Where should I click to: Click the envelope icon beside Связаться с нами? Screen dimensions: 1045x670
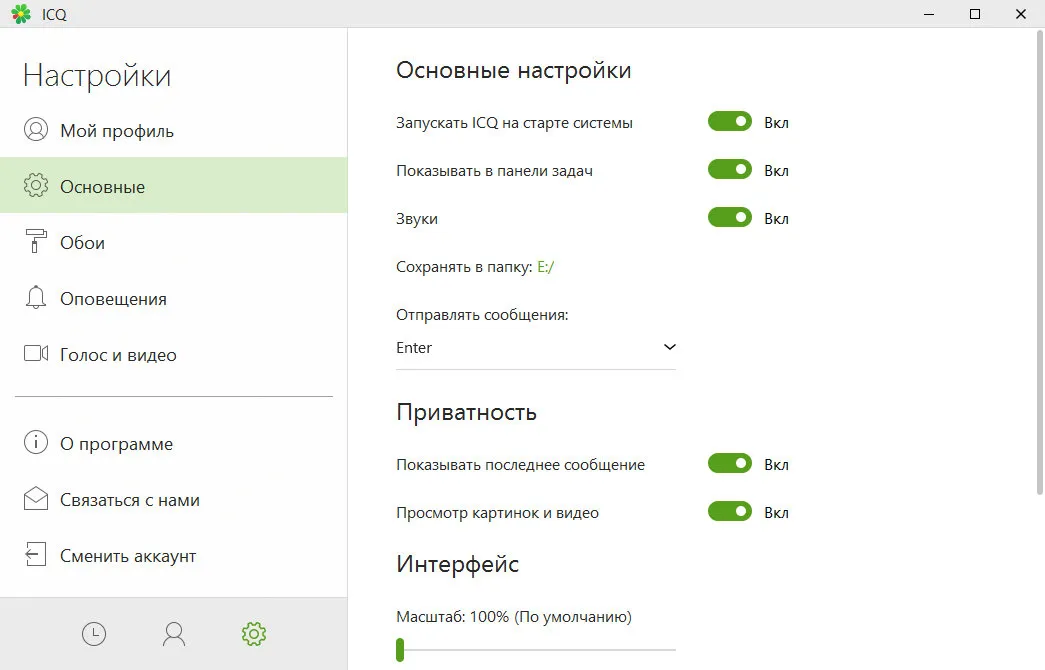[36, 499]
